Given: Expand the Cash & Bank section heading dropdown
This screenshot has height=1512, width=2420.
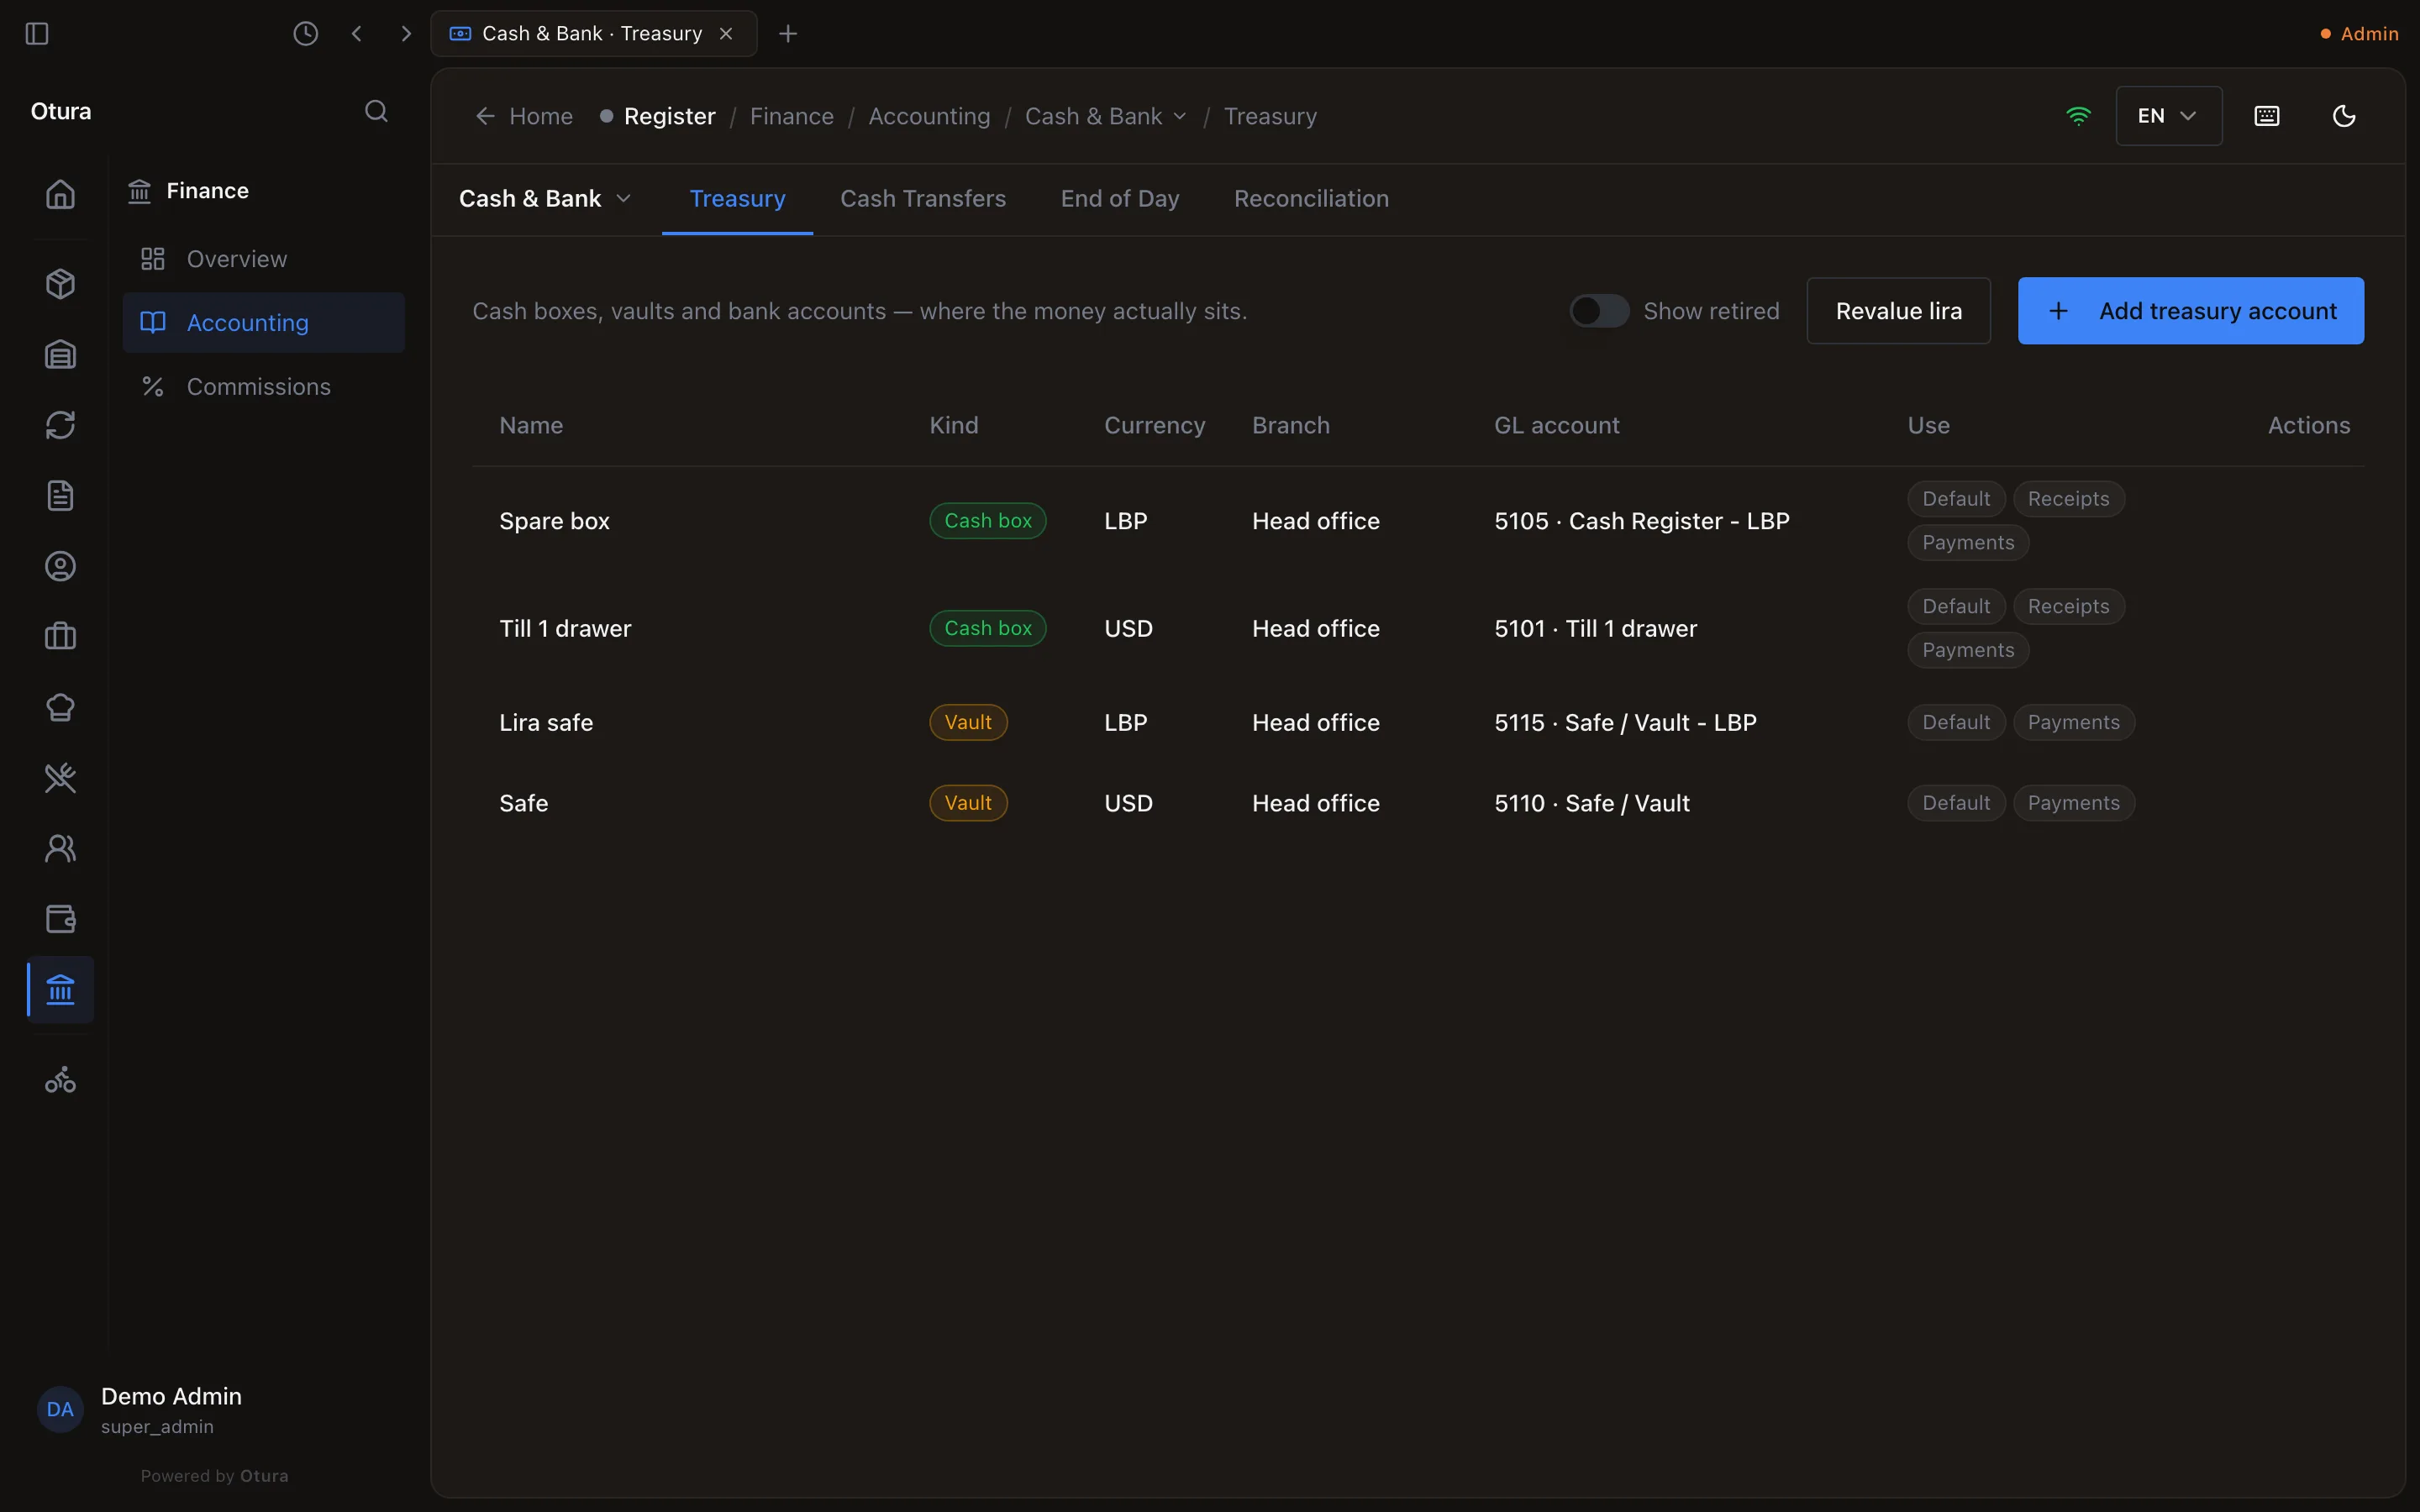Looking at the screenshot, I should 545,199.
